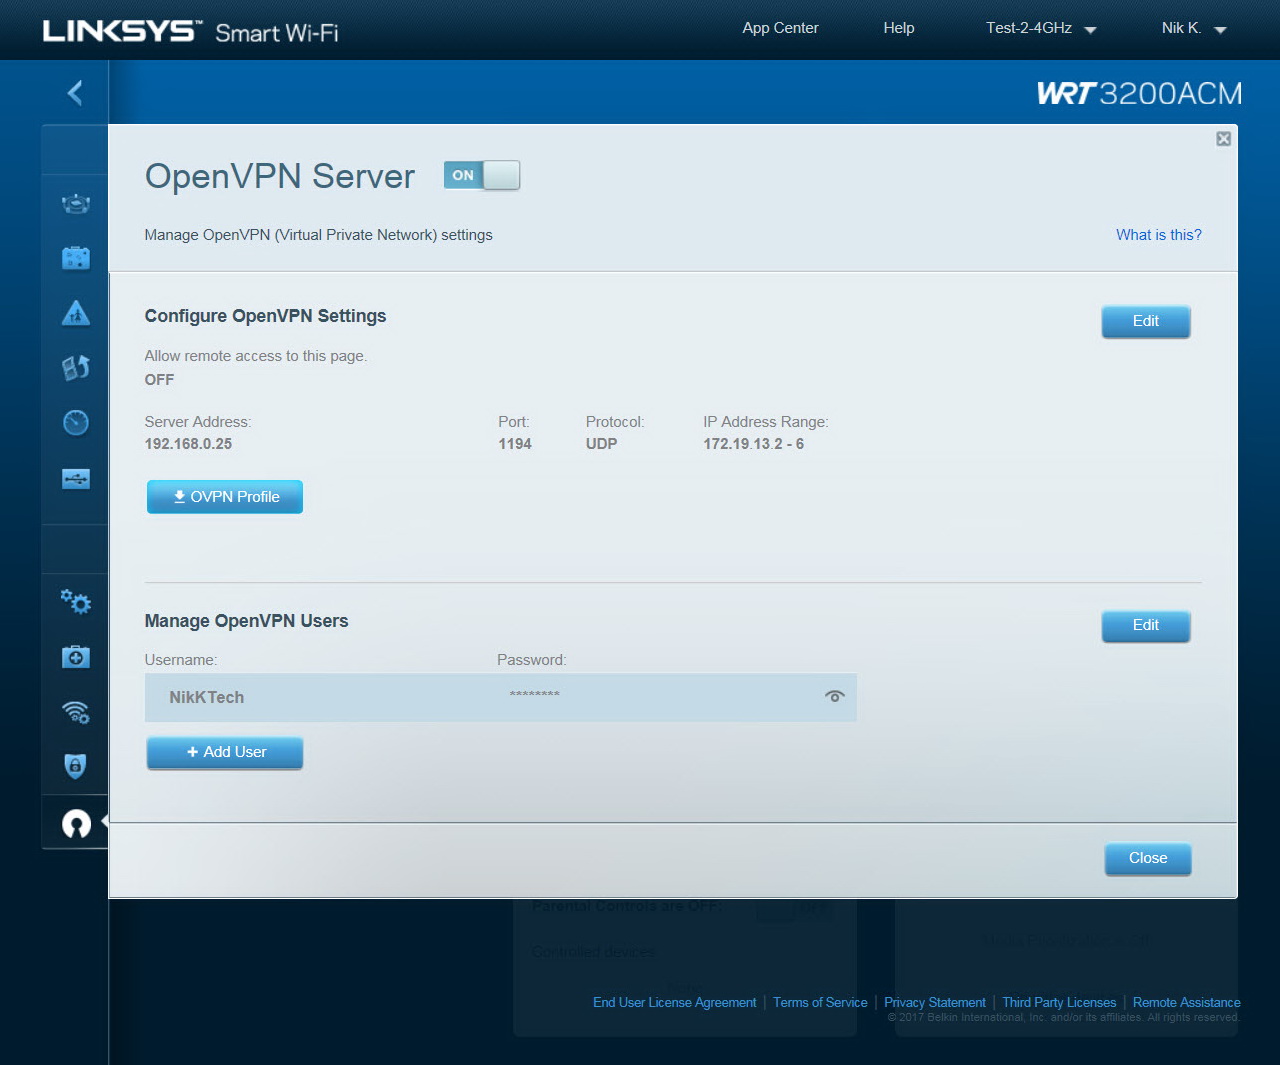Screen dimensions: 1280x1065
Task: Expand Nik K. account dropdown
Action: click(x=1194, y=28)
